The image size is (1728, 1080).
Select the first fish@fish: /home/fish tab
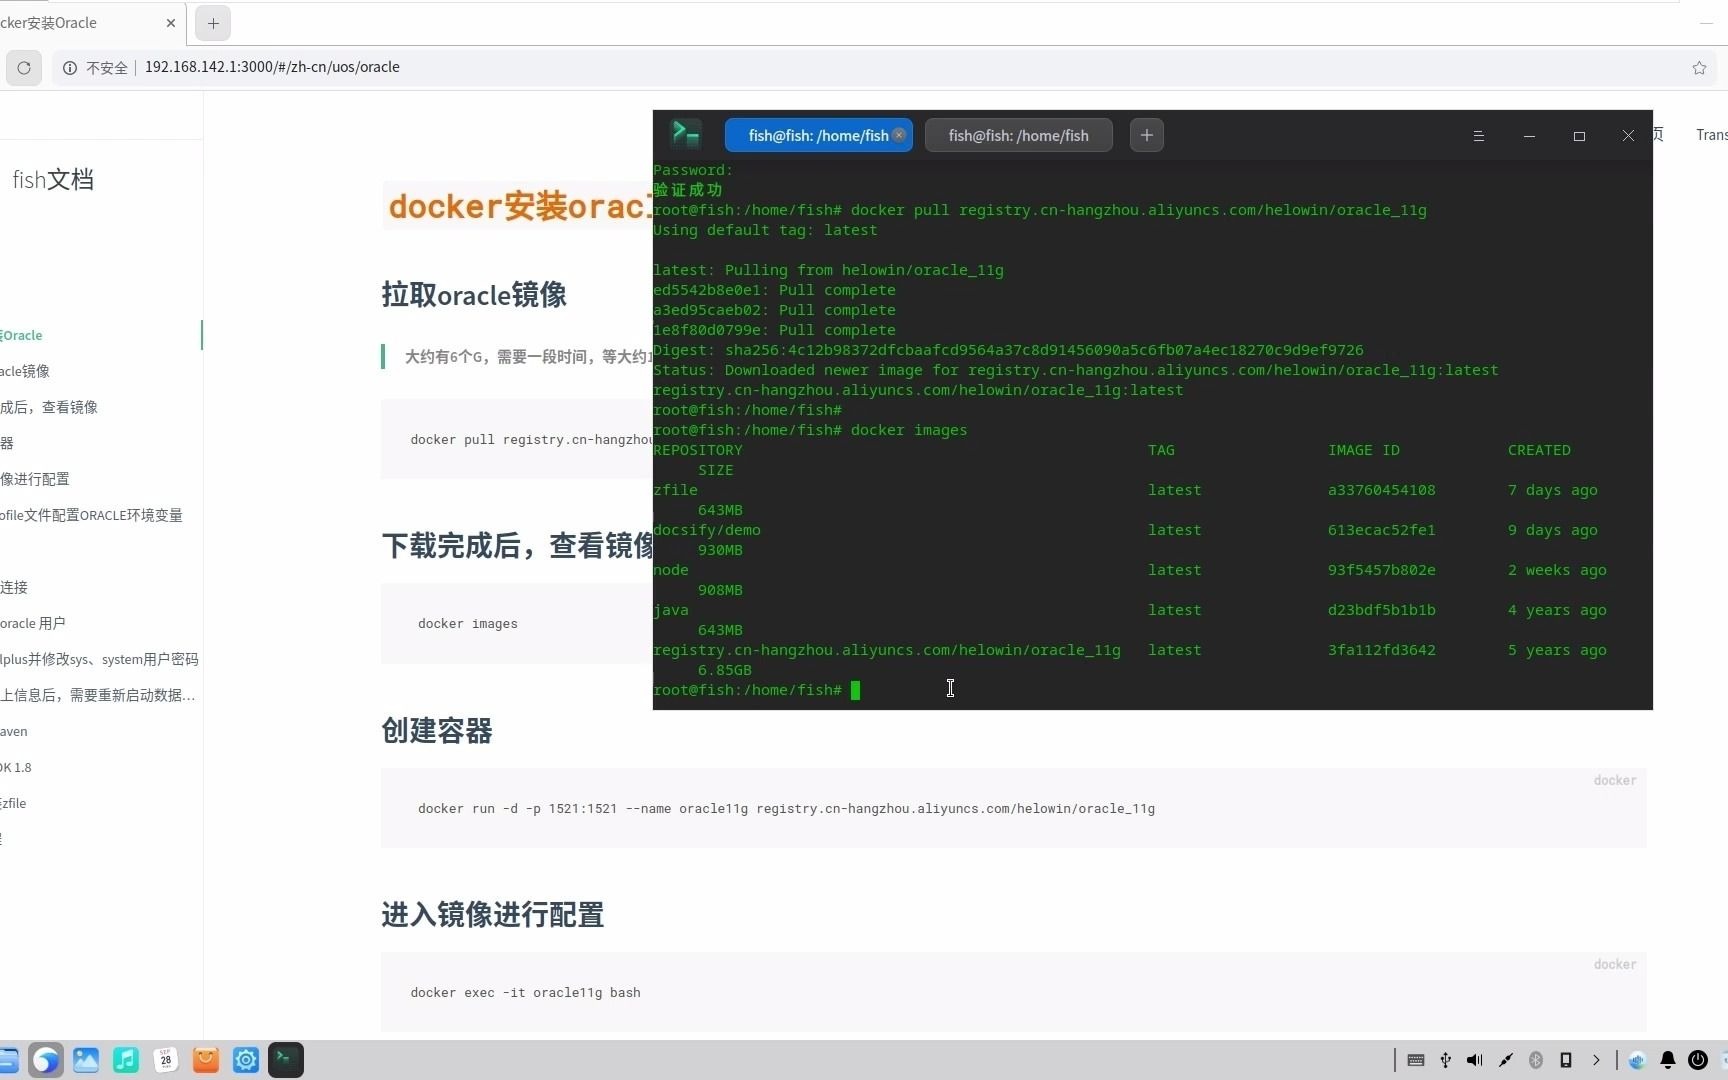point(818,135)
